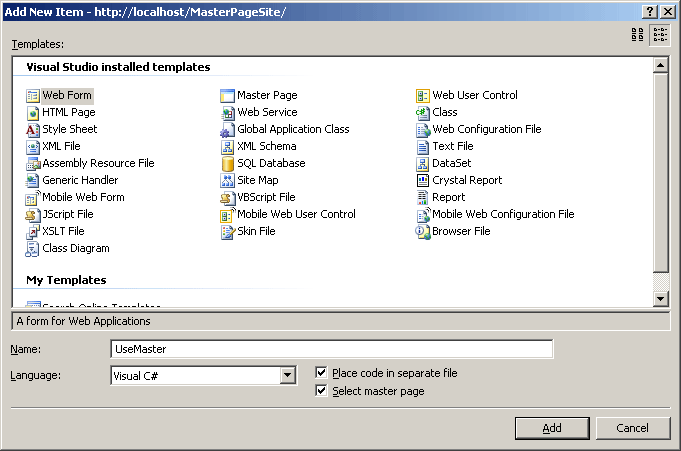Choose the Web Service template icon
The height and width of the screenshot is (451, 681).
pyautogui.click(x=227, y=113)
